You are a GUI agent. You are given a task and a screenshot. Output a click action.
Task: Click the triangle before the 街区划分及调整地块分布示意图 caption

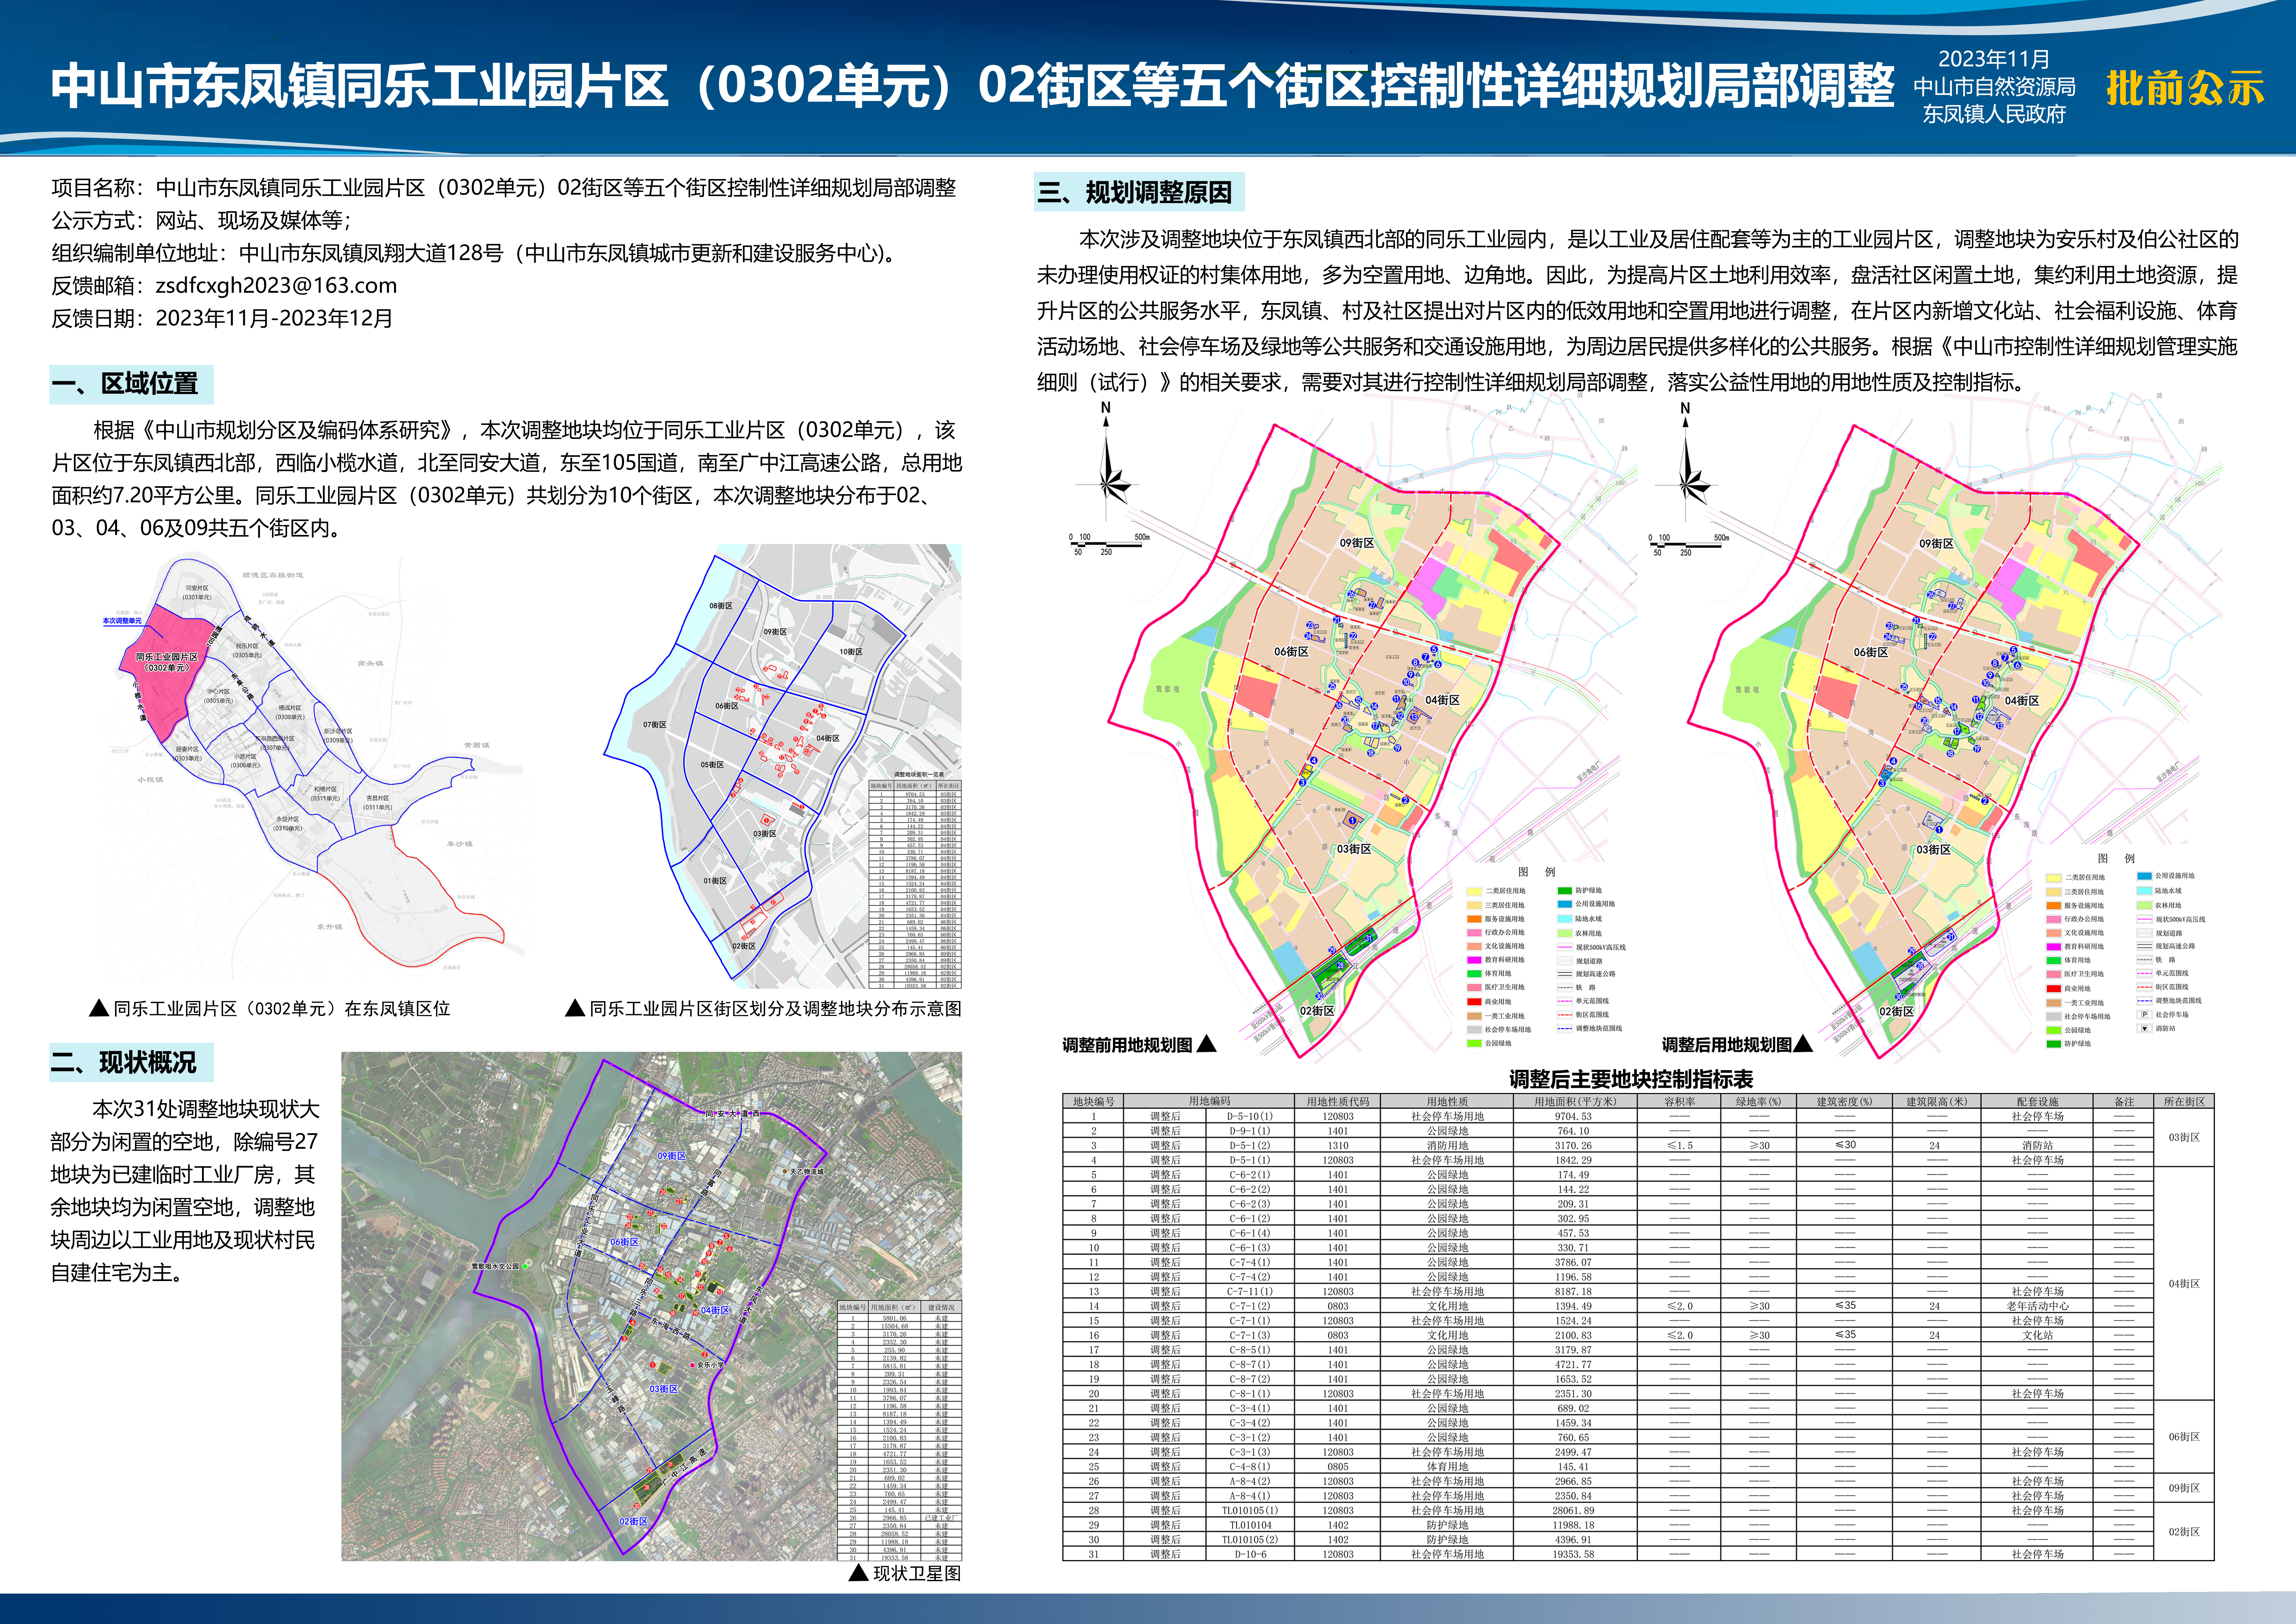click(x=575, y=1008)
